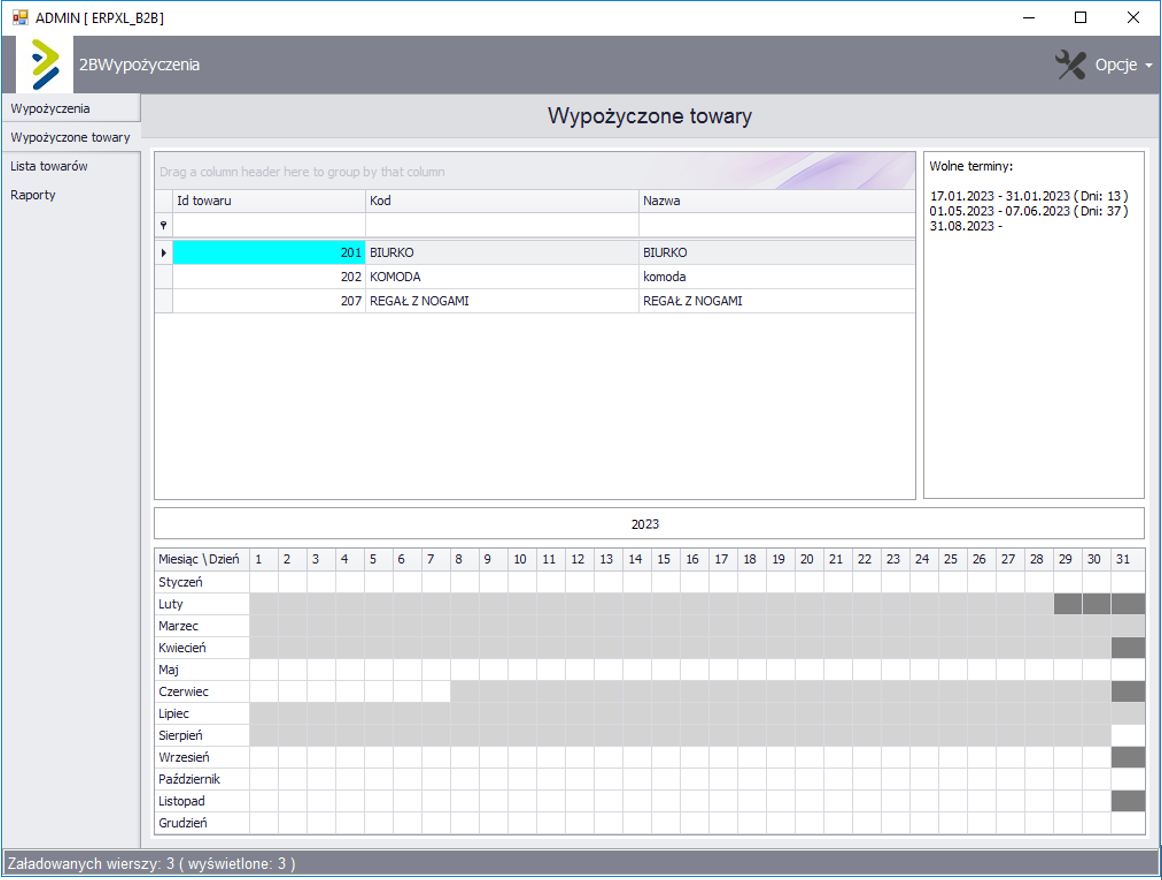Click the Opcje wrench and screwdriver icon
Viewport: 1162px width, 880px height.
pyautogui.click(x=1071, y=64)
